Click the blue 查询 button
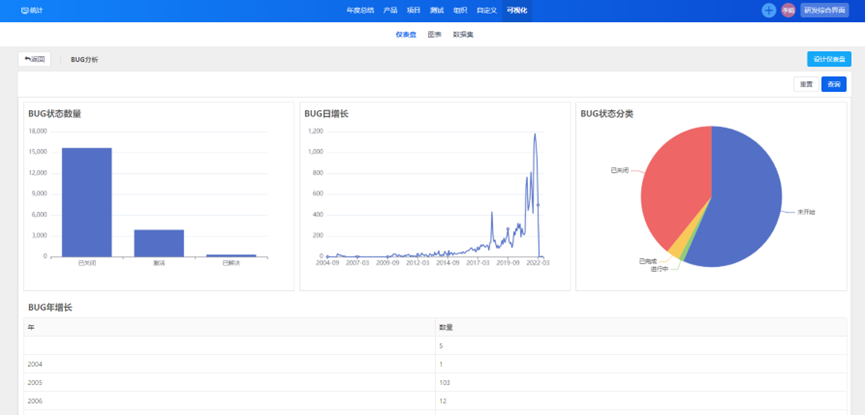 (834, 84)
